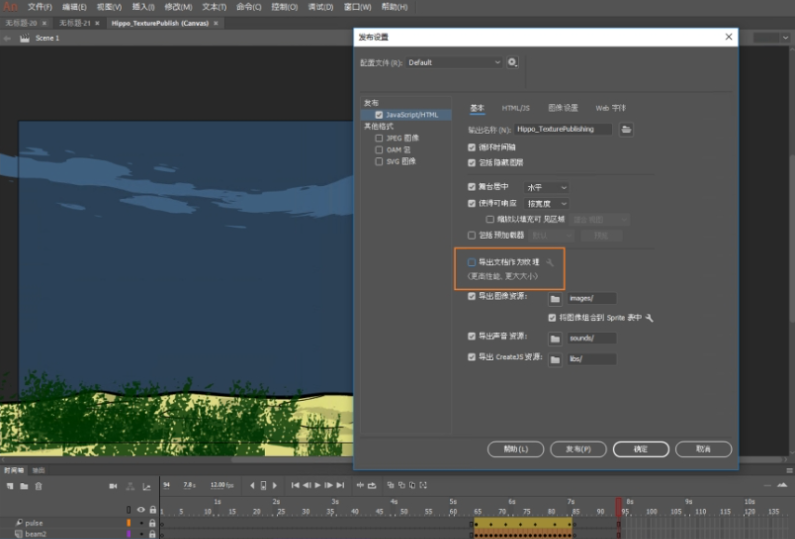The height and width of the screenshot is (539, 795).
Task: Click the center frame icon in timeline
Action: point(360,485)
